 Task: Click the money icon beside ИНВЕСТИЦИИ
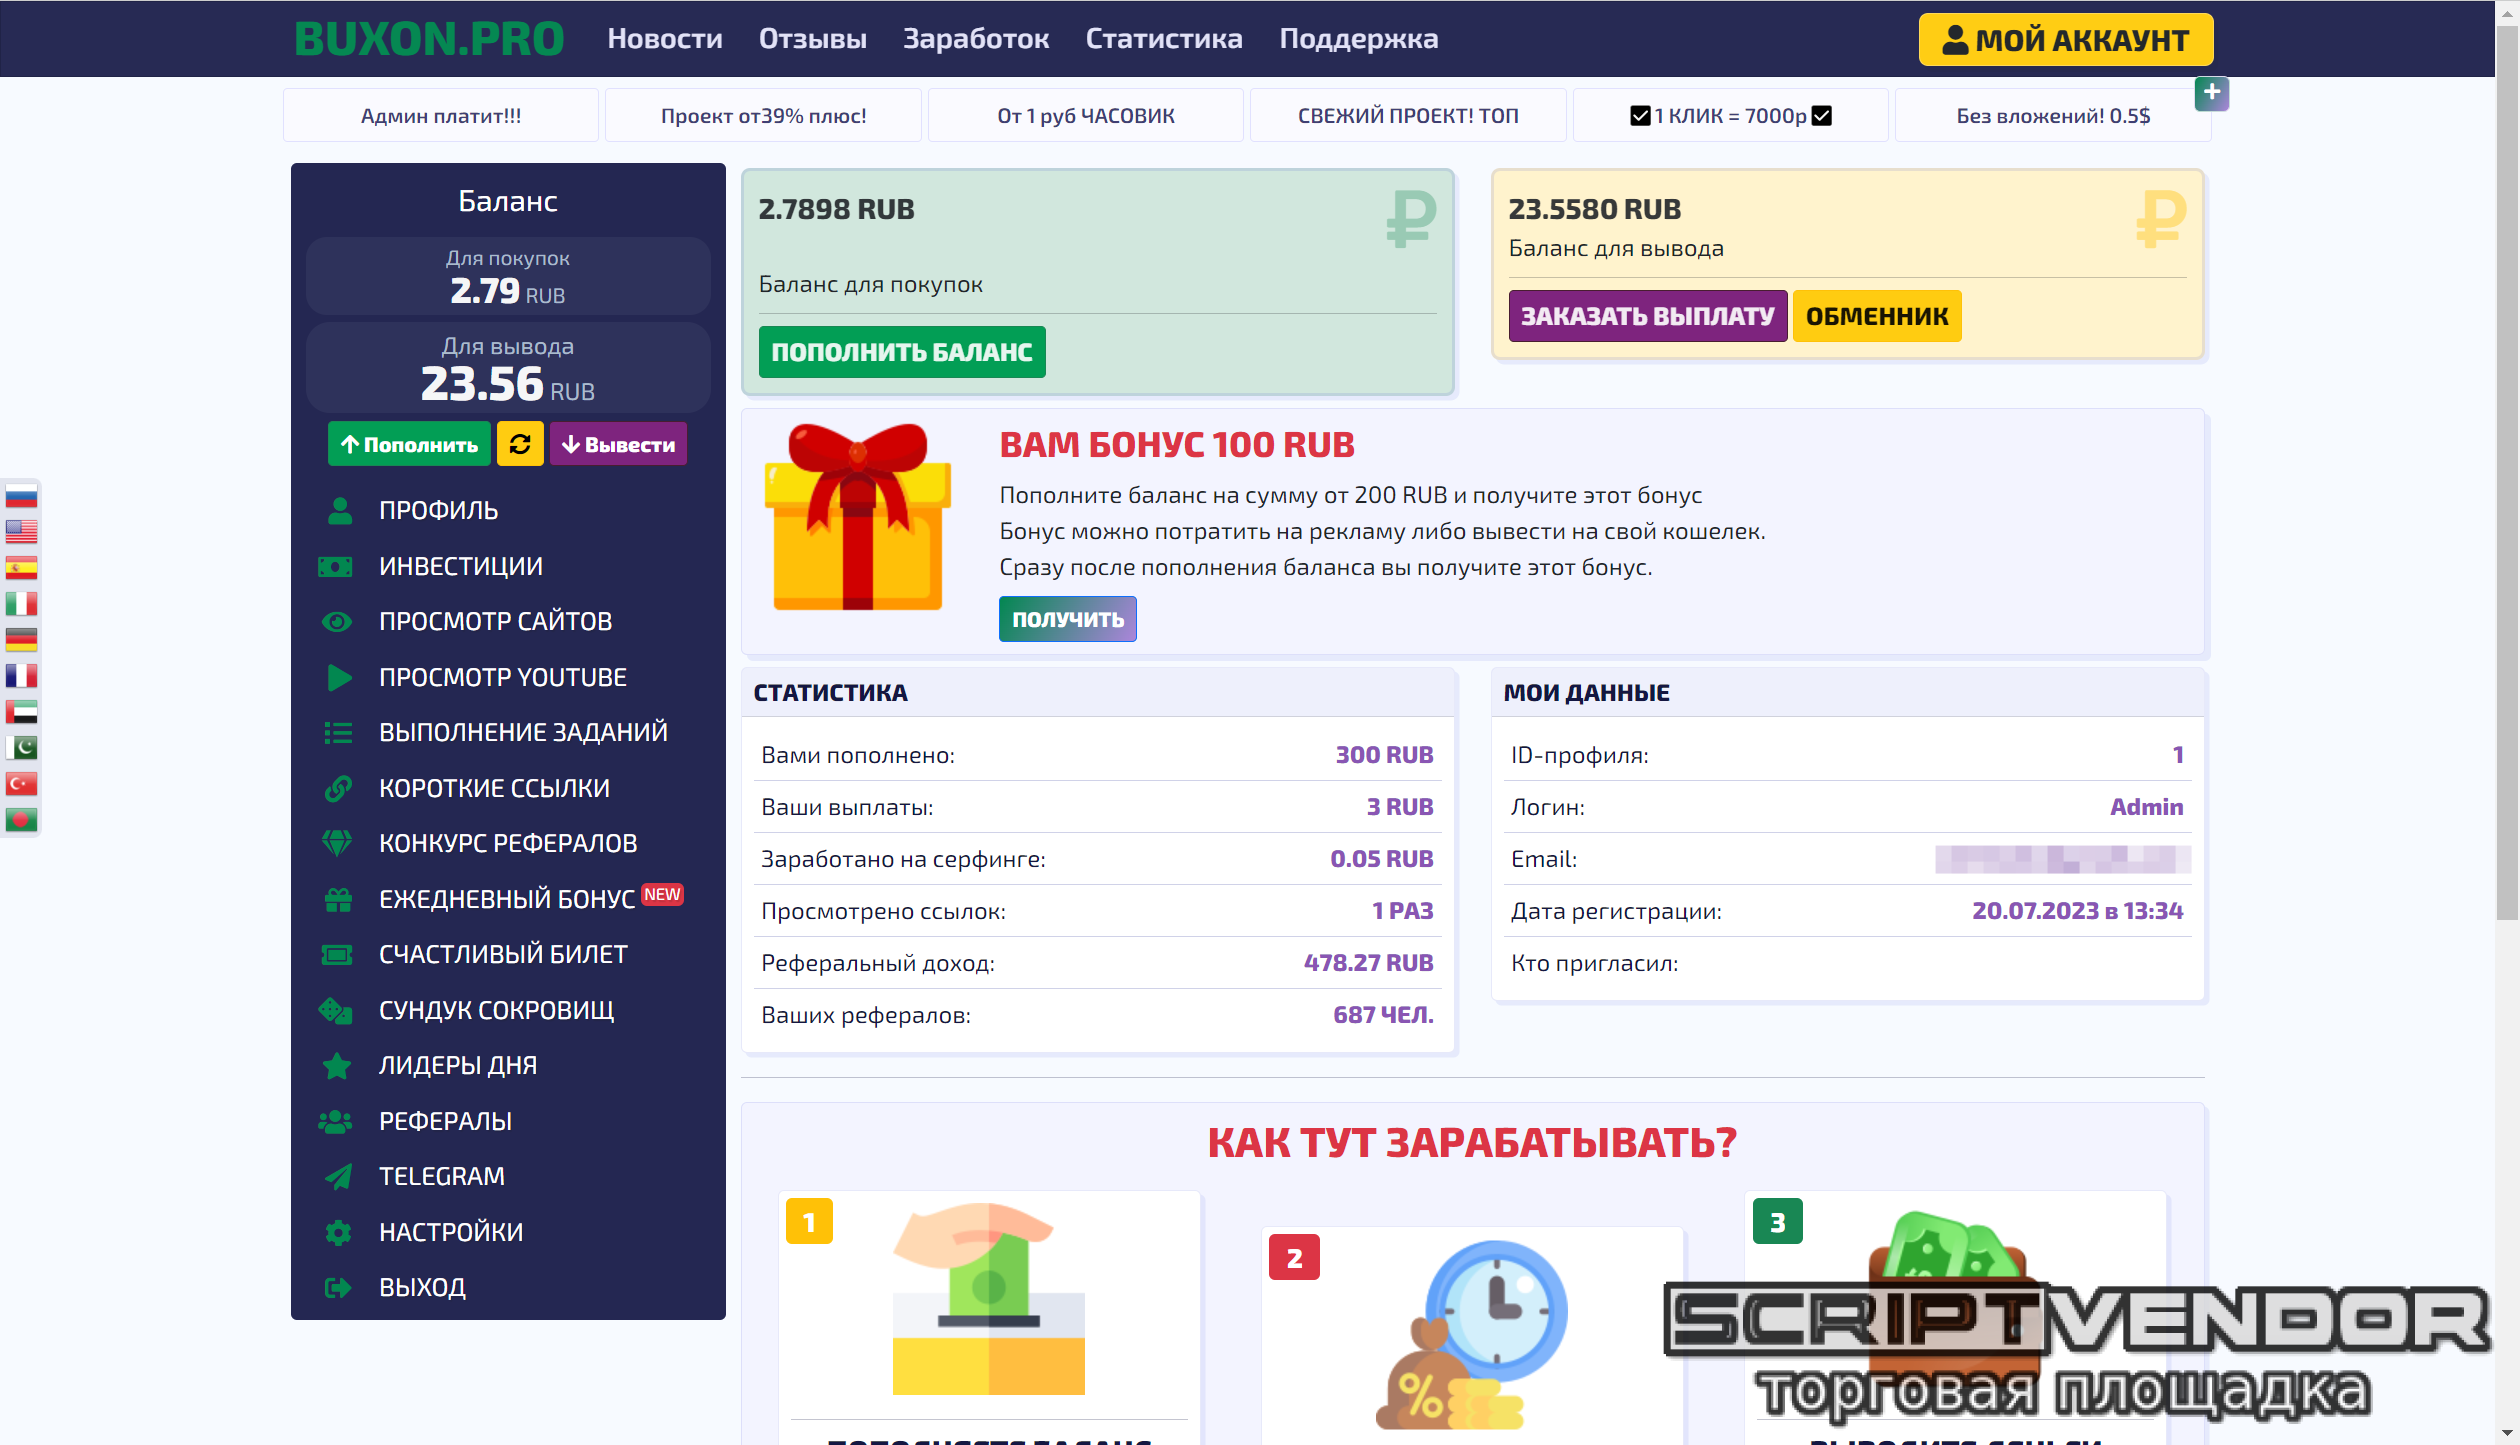coord(335,566)
